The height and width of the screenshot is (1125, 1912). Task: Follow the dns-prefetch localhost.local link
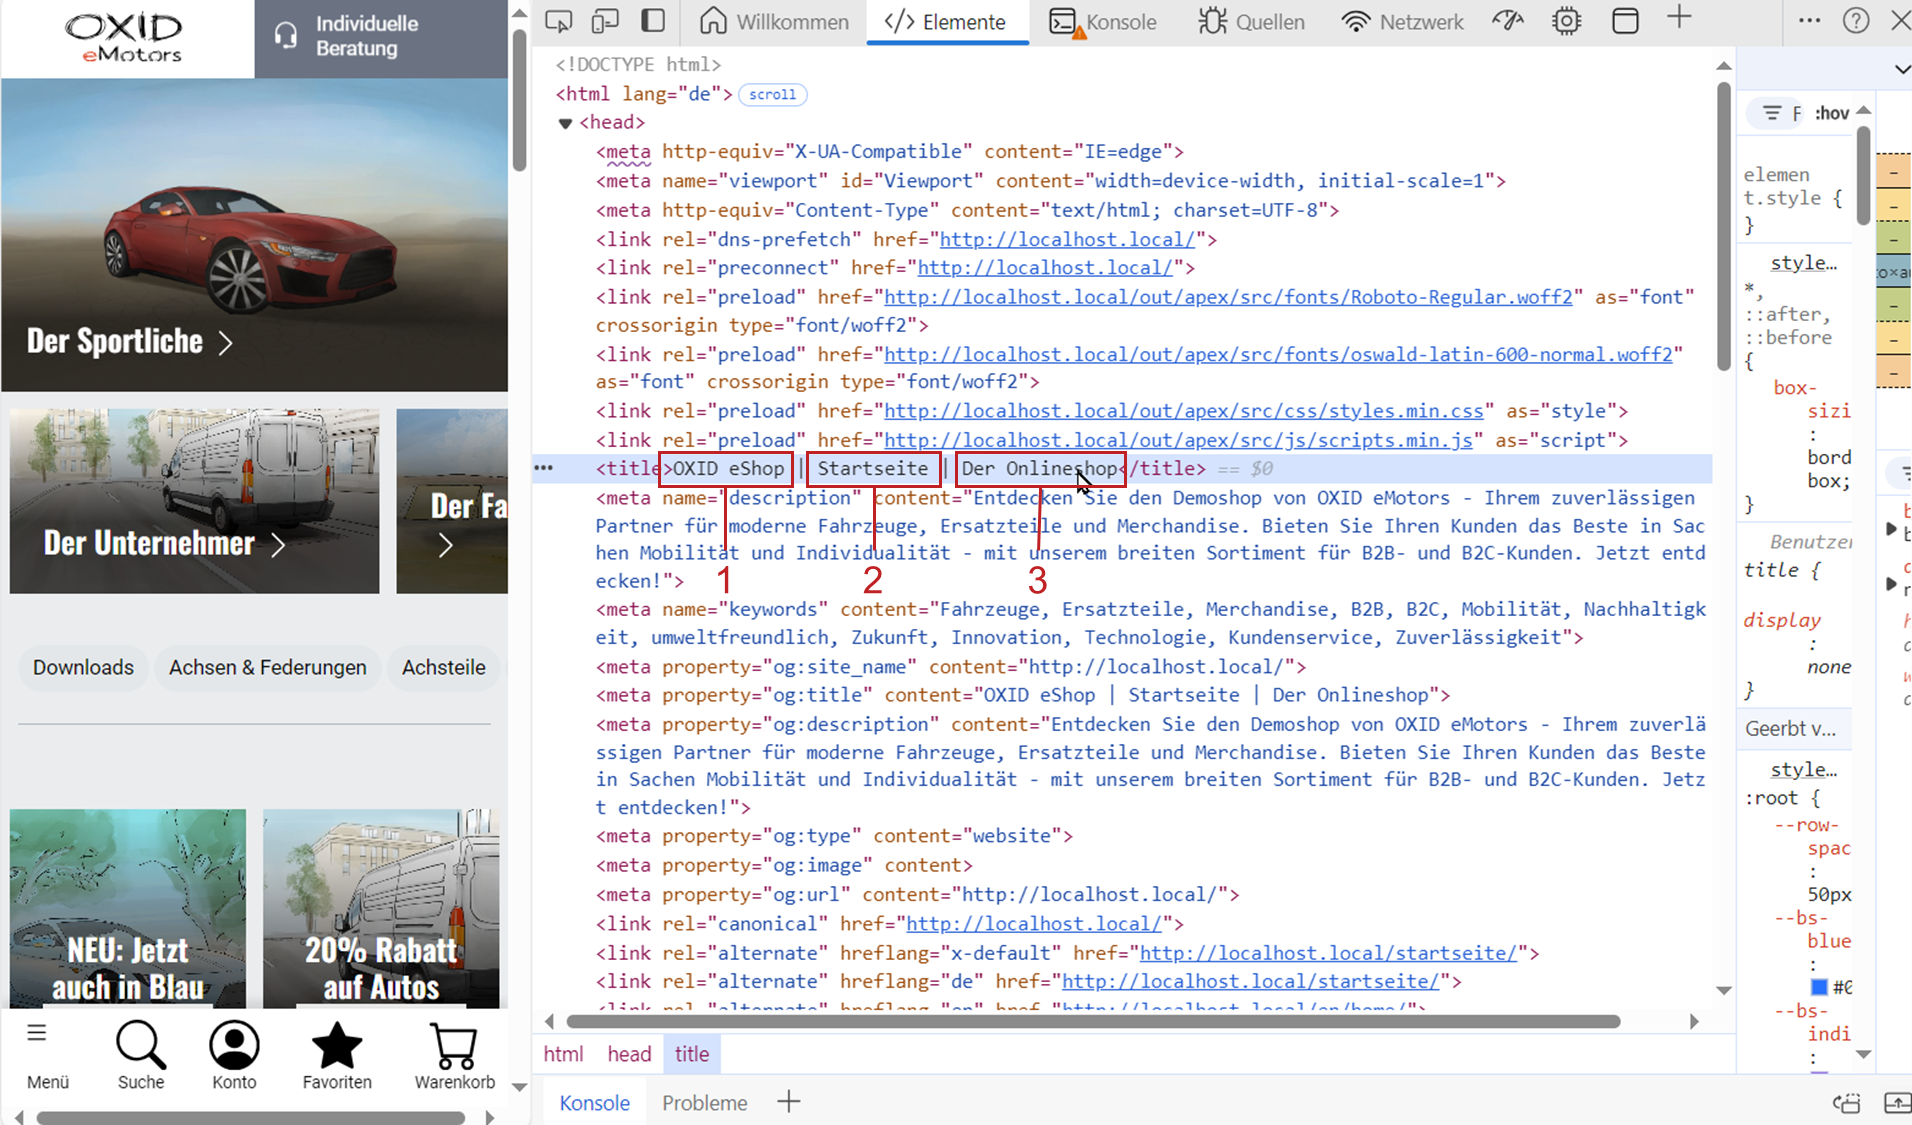tap(1067, 240)
